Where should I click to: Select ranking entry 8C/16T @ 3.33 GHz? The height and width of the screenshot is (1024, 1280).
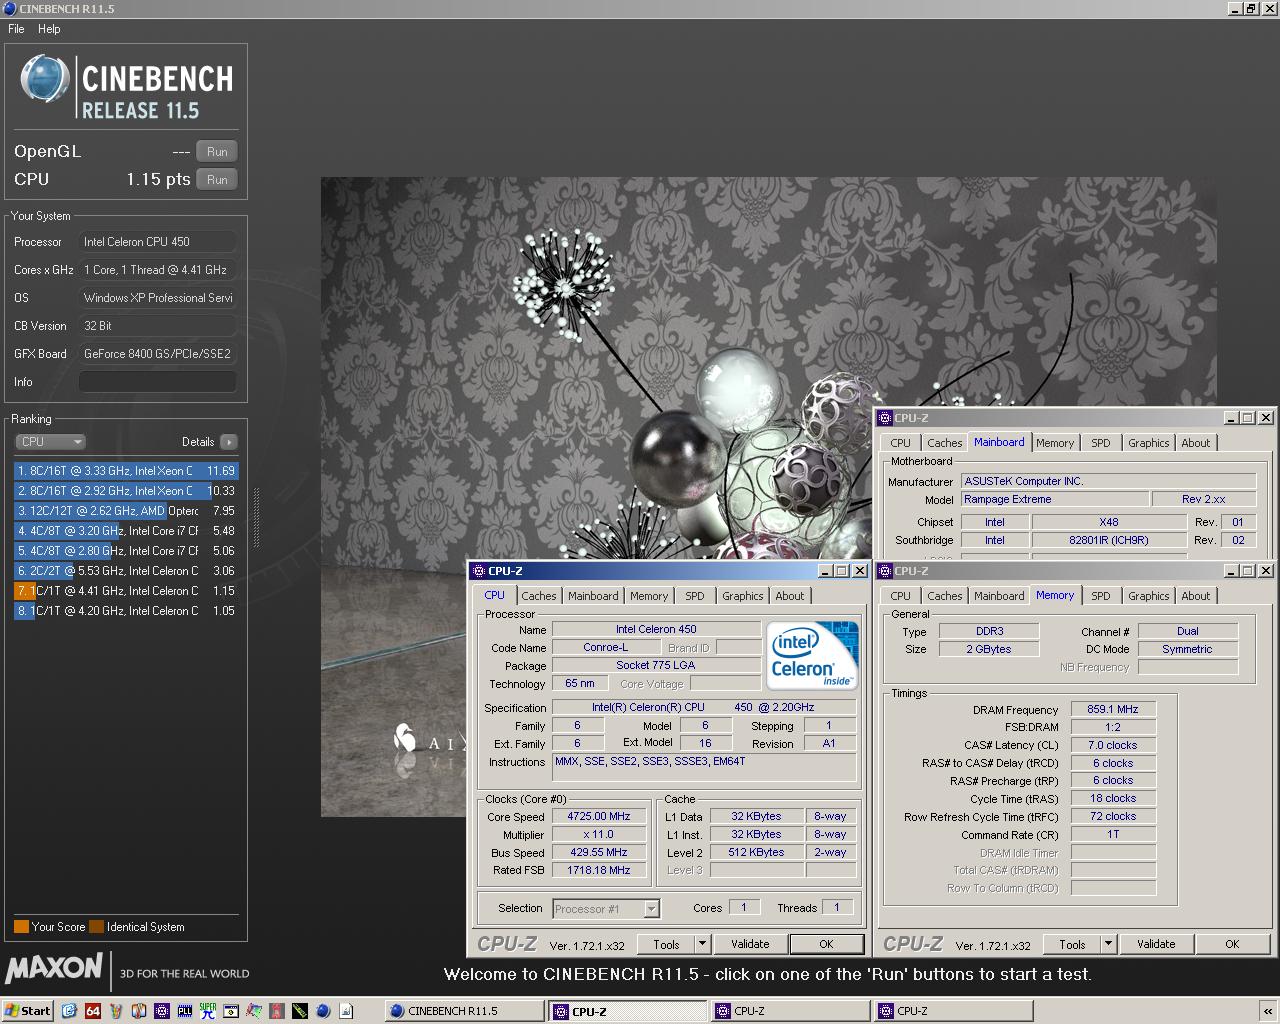[x=126, y=470]
